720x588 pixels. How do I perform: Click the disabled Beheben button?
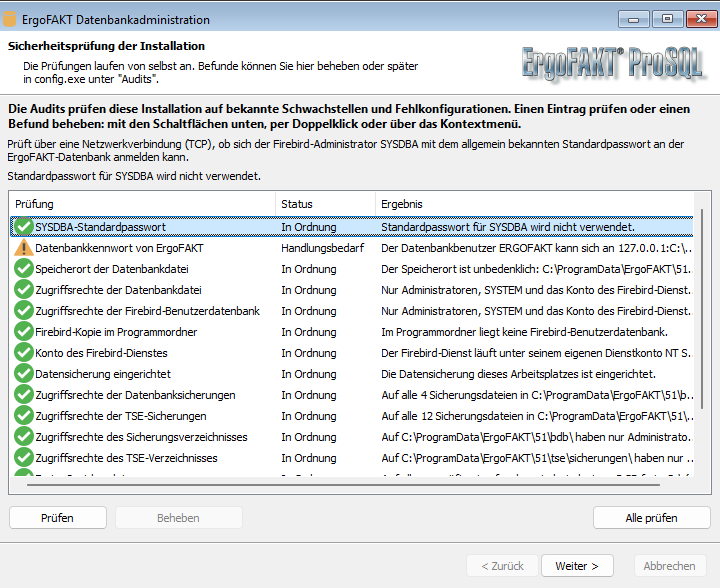pyautogui.click(x=179, y=518)
